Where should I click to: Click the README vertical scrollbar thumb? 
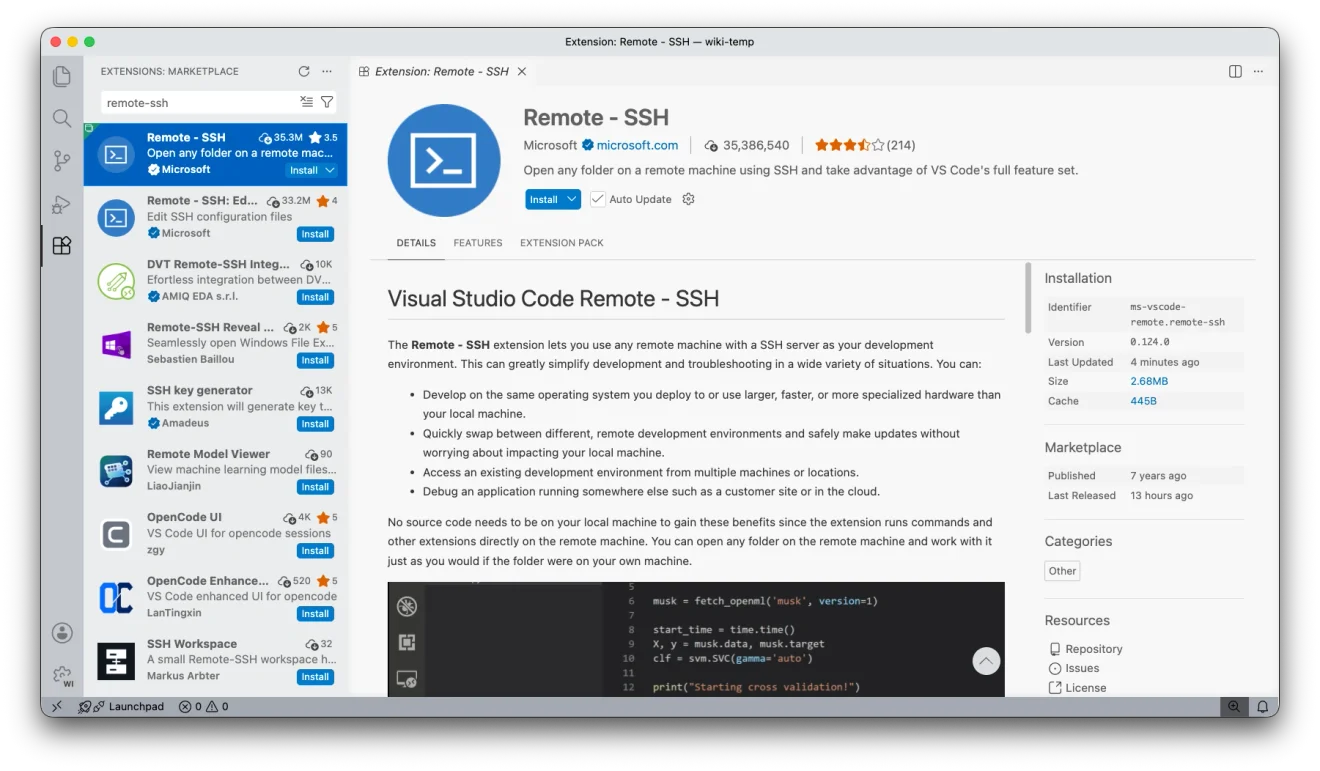click(x=1027, y=298)
